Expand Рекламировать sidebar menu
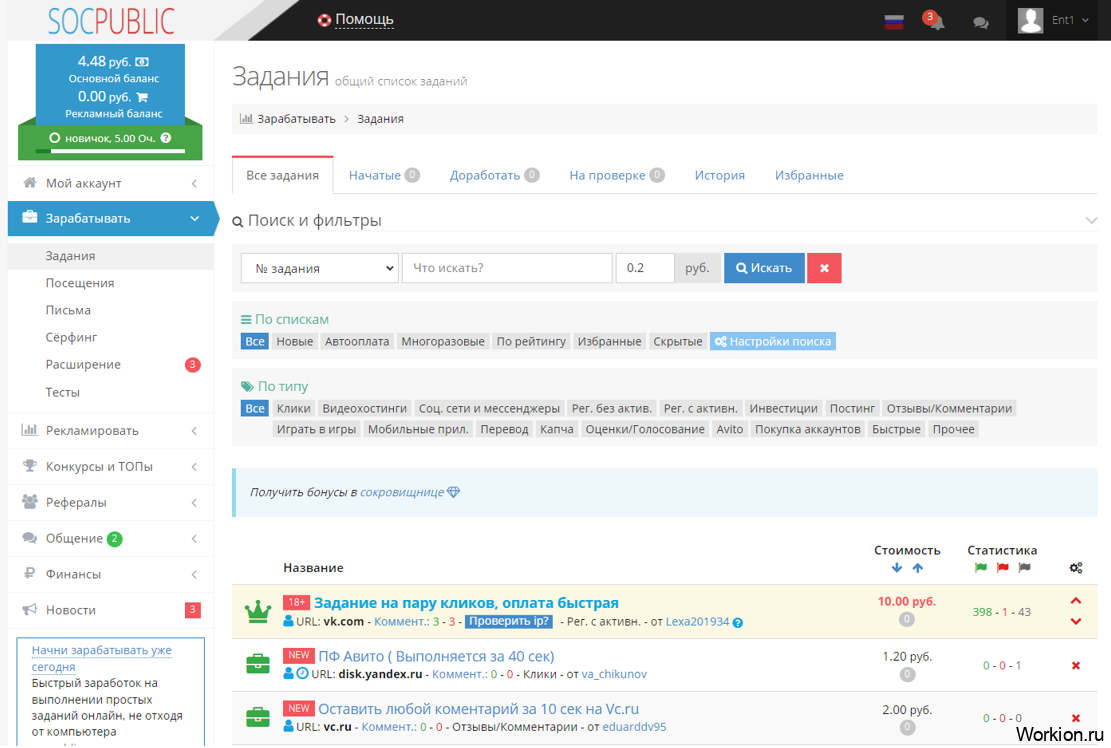The image size is (1111, 748). (x=111, y=431)
